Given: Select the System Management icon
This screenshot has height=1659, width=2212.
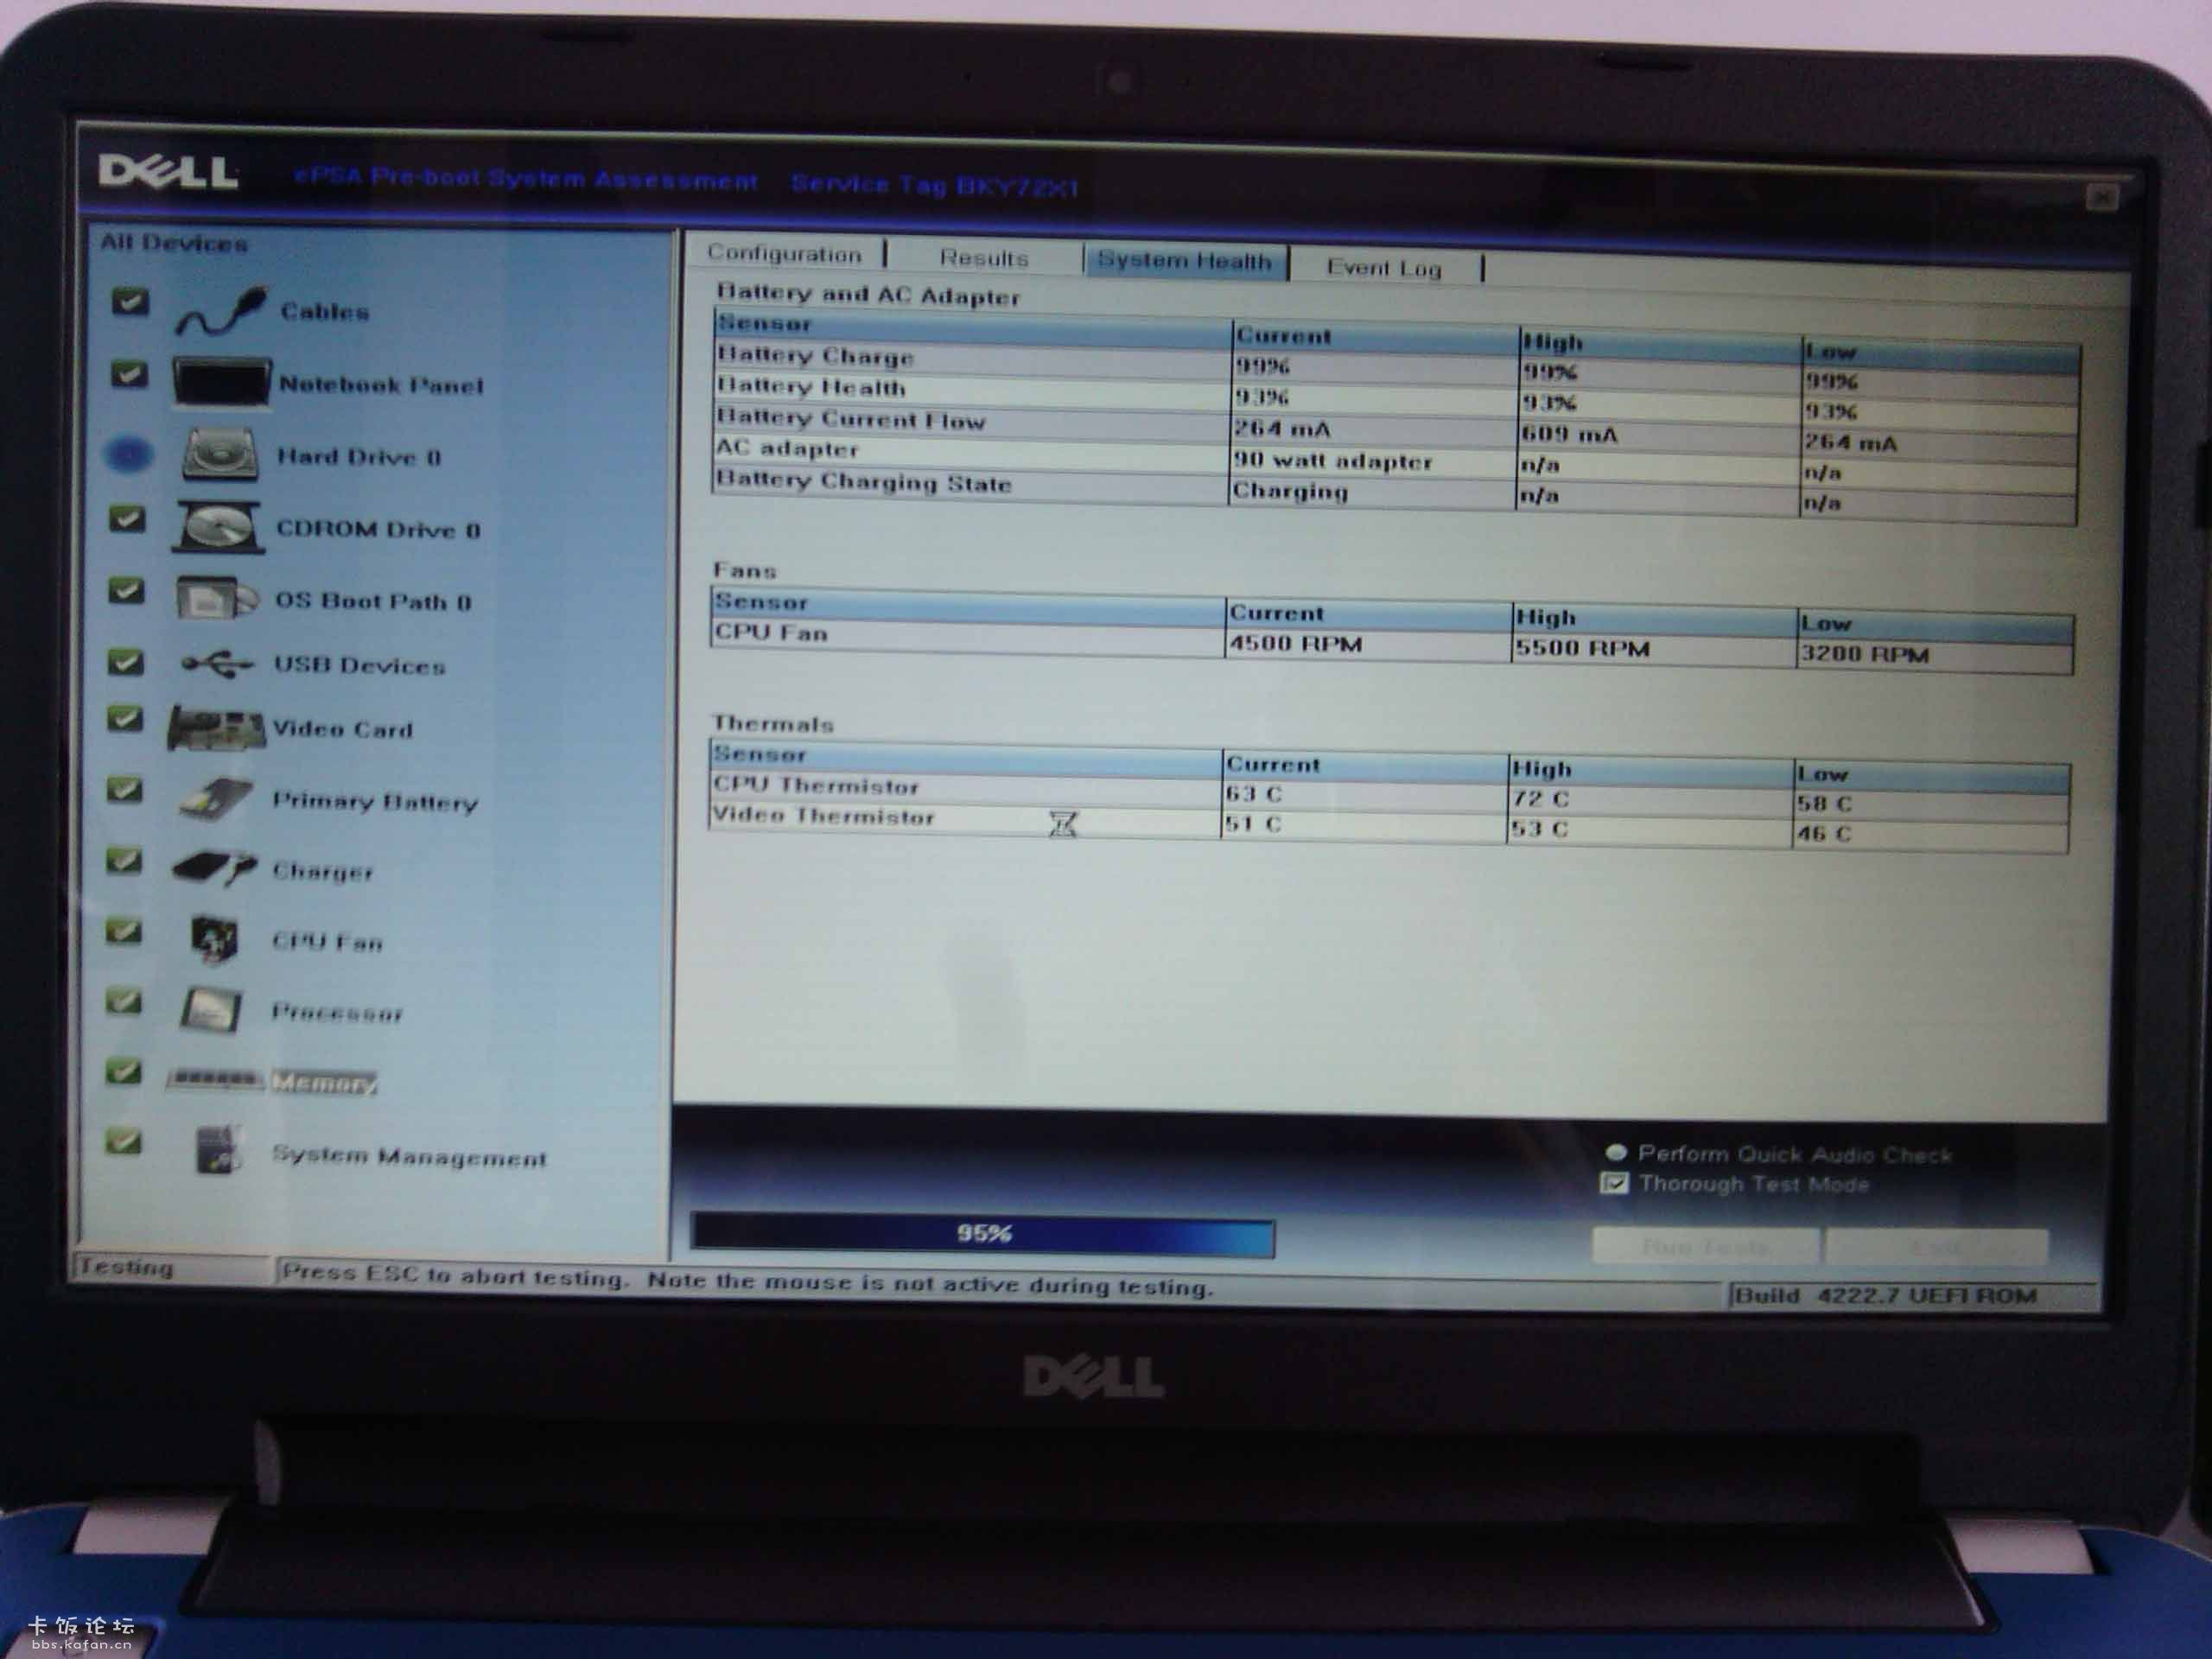Looking at the screenshot, I should click(219, 1151).
